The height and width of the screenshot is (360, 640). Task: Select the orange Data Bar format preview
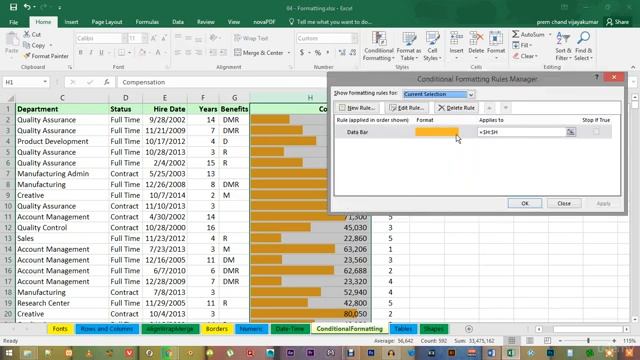(437, 132)
